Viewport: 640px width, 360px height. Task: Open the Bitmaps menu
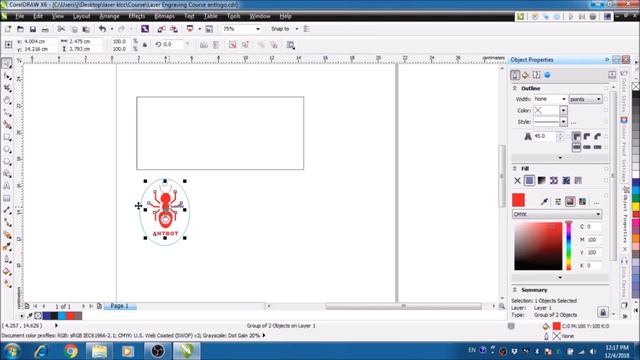coord(164,16)
